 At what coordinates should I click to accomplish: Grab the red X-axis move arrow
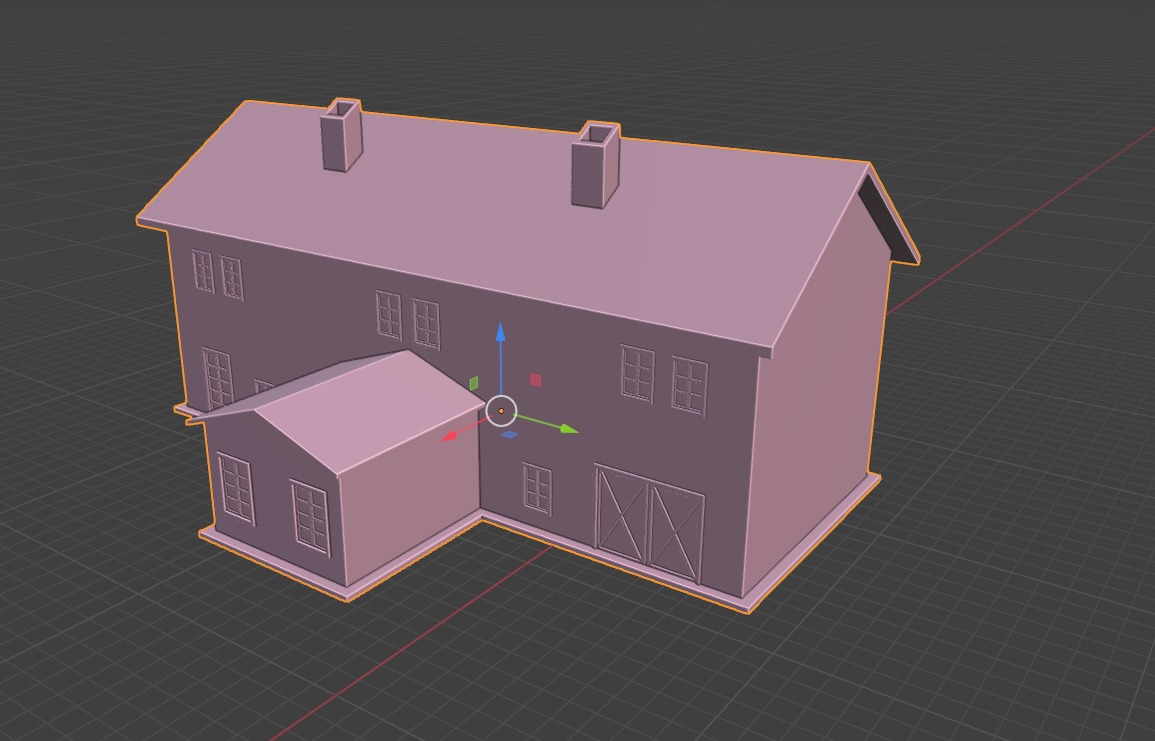(449, 437)
